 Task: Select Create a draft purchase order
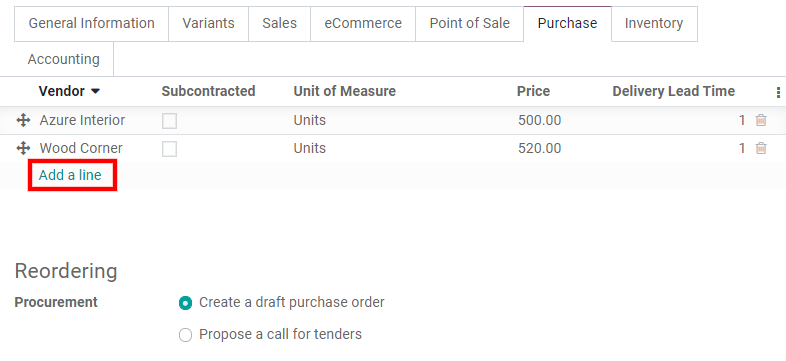coord(185,303)
